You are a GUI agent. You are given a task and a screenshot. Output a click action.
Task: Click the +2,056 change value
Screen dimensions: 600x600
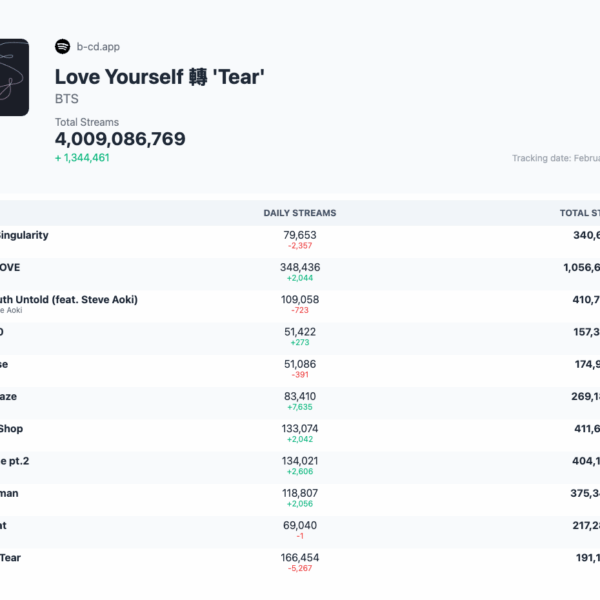pos(300,504)
